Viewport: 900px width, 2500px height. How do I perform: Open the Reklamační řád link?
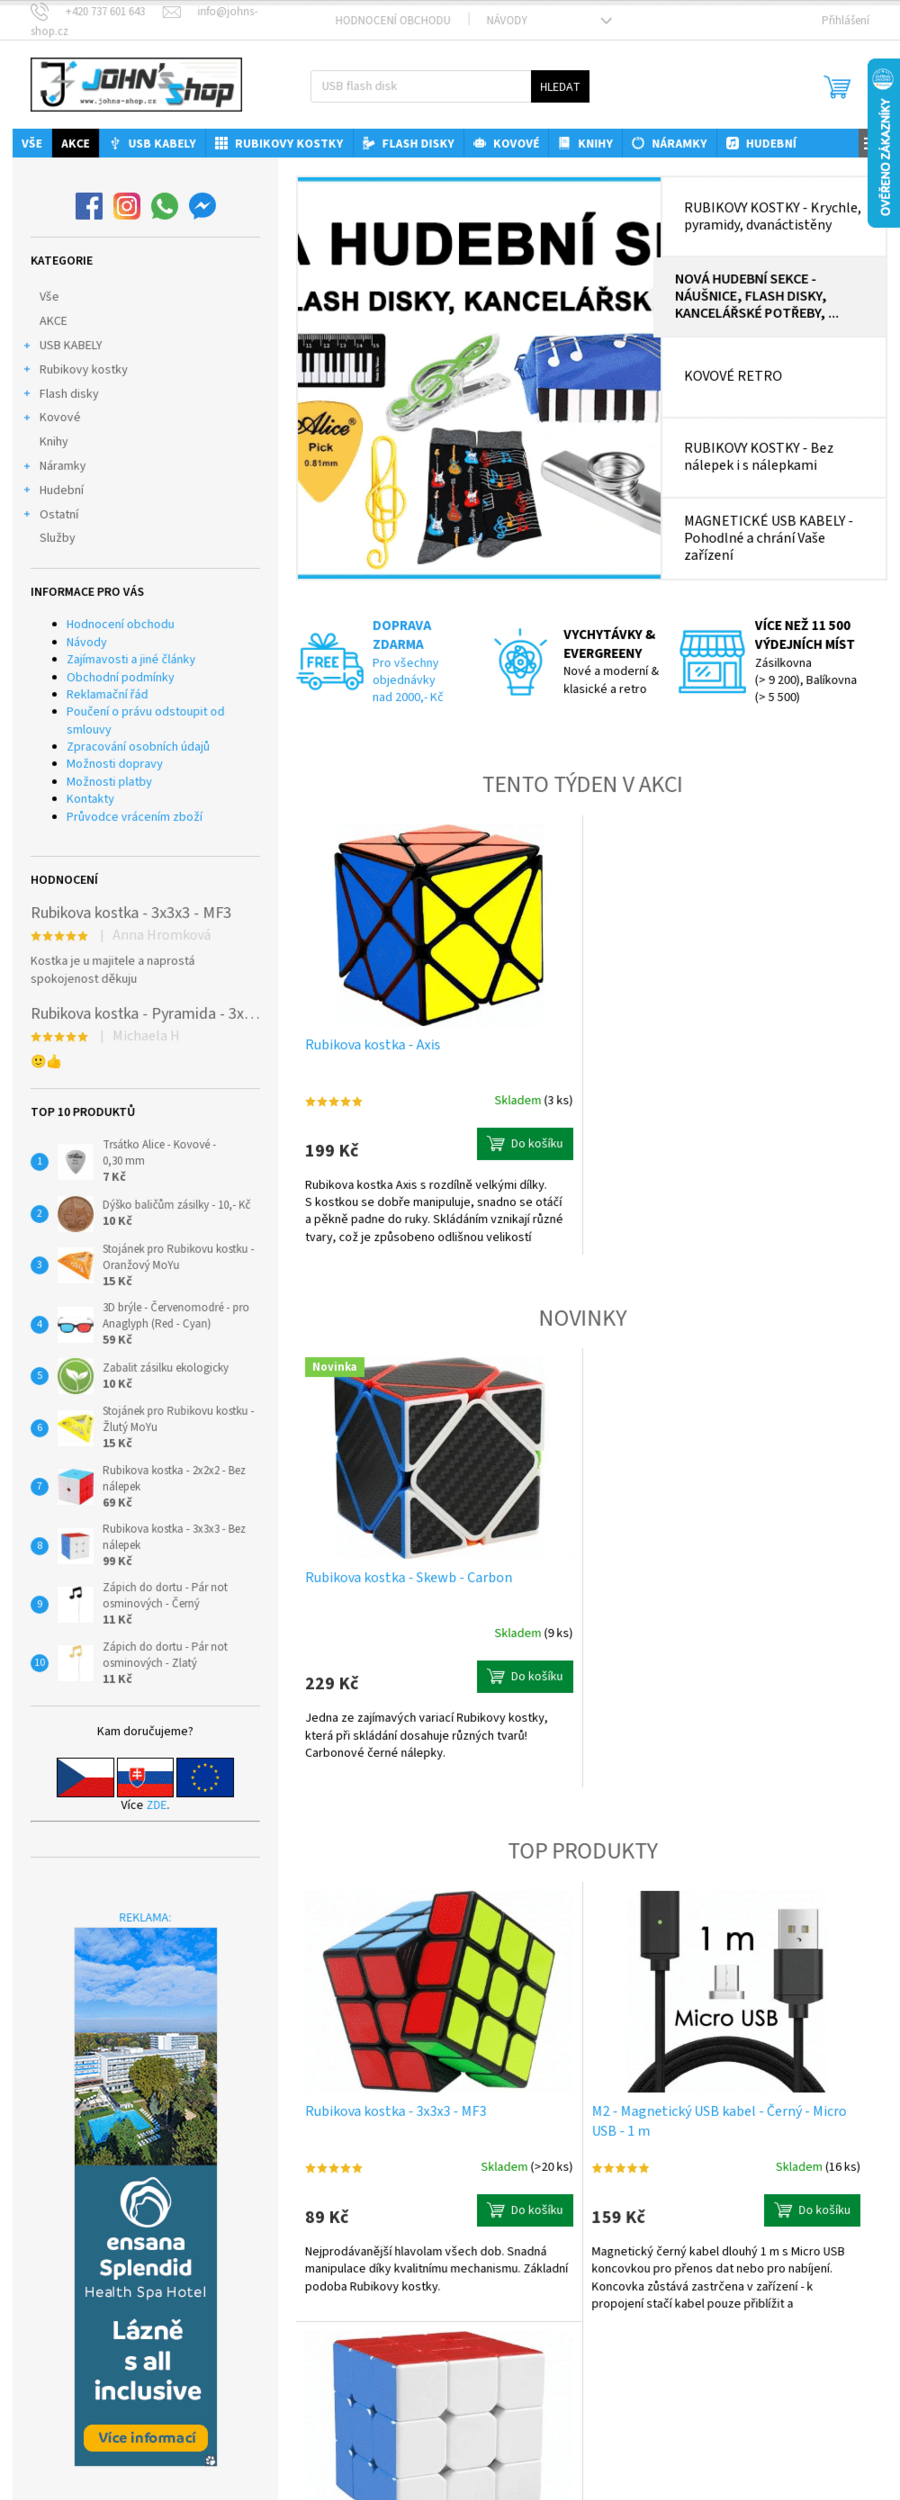[107, 694]
